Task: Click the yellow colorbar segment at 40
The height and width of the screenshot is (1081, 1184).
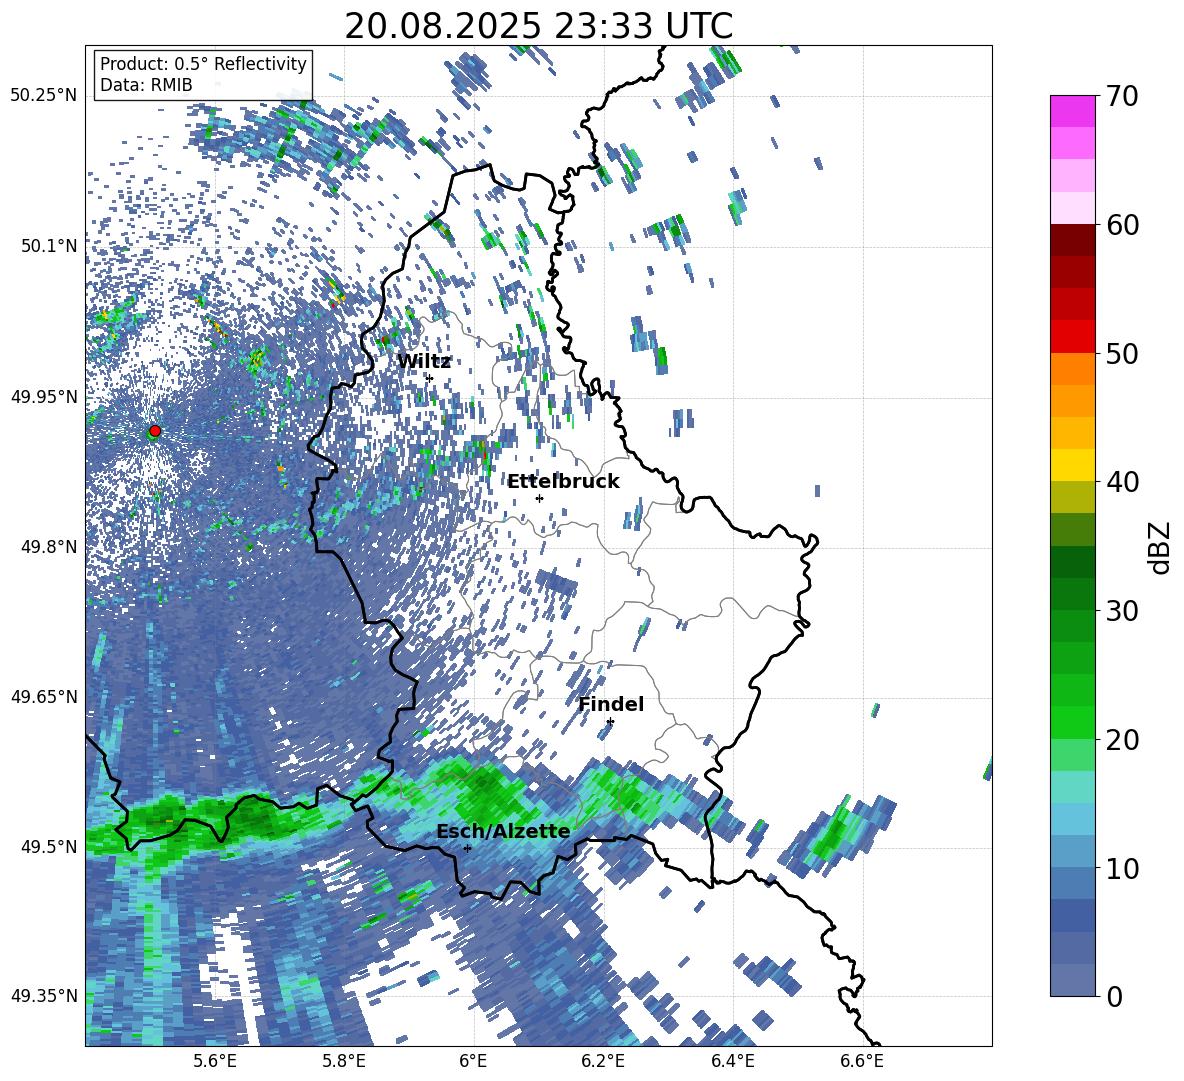Action: (x=1072, y=465)
